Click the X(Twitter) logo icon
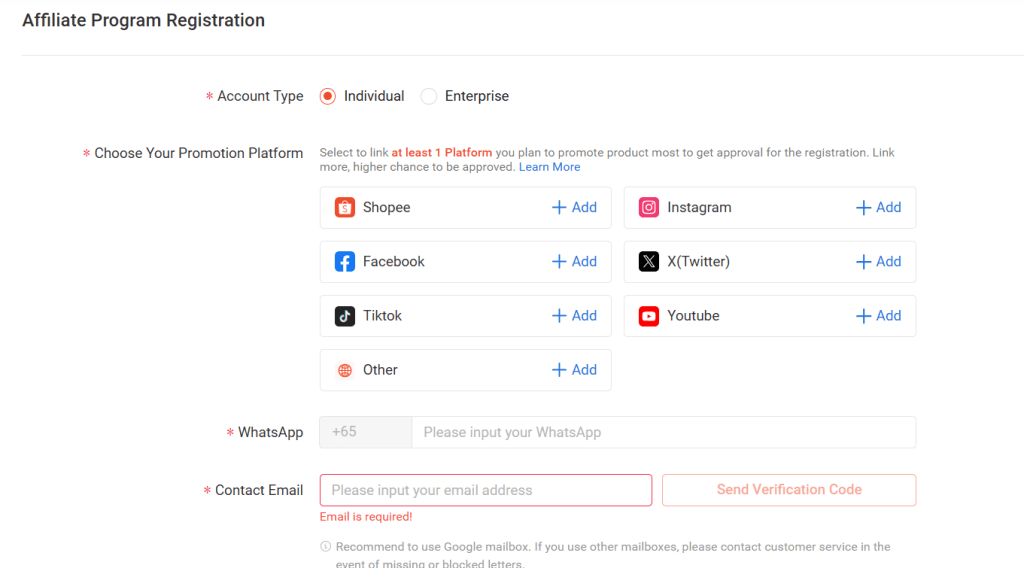 pos(649,262)
